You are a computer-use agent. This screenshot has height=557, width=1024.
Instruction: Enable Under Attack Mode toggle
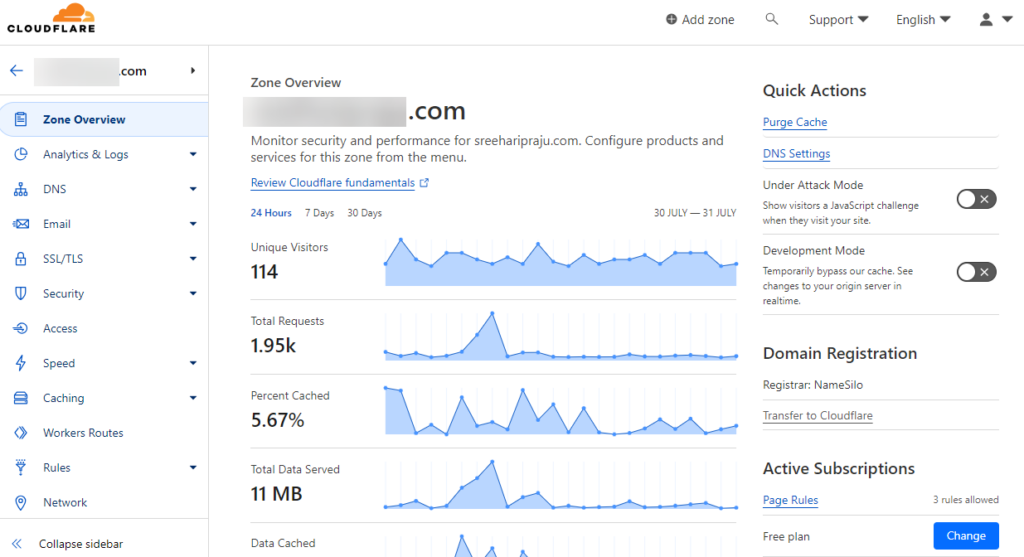[x=976, y=199]
